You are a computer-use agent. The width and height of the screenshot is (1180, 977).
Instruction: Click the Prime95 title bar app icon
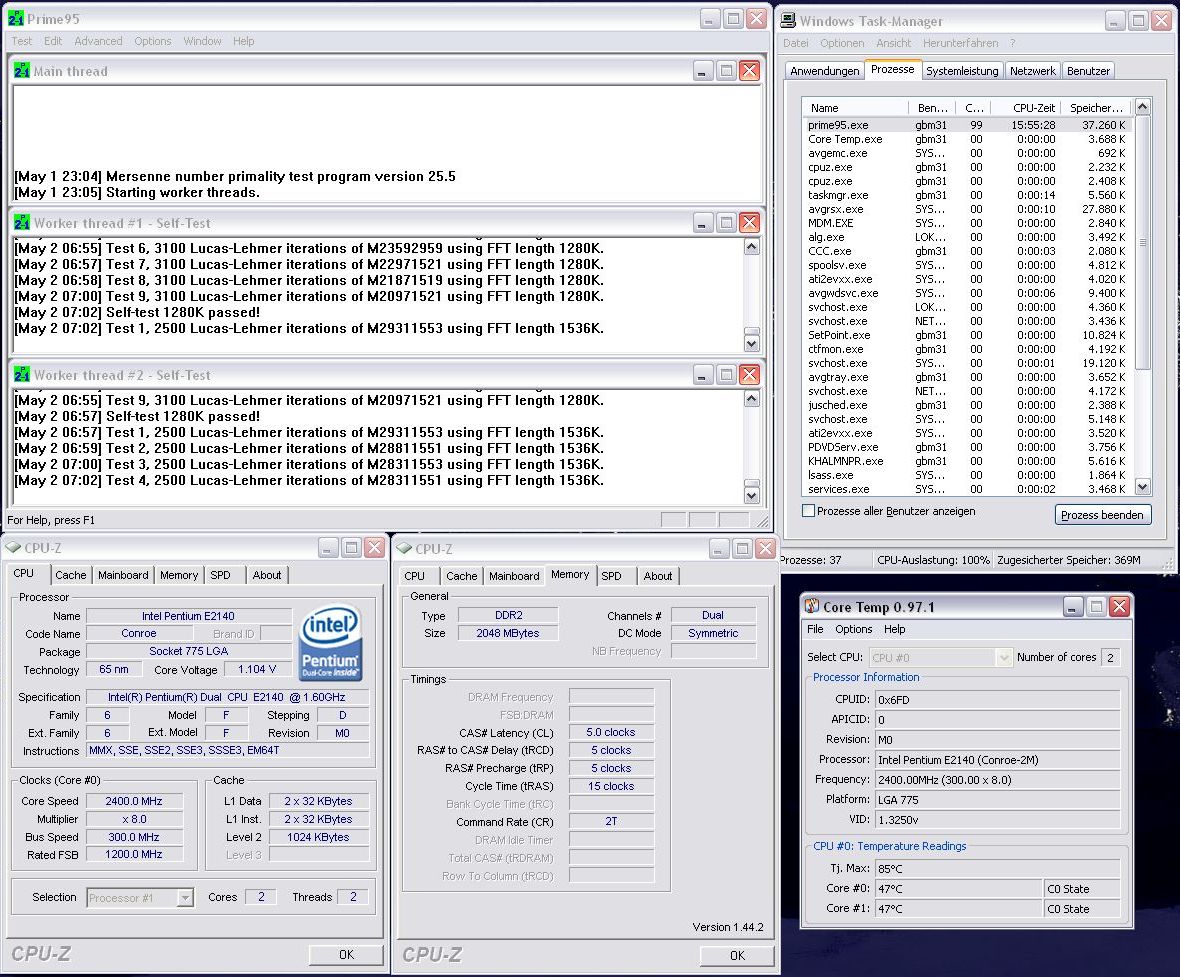click(x=15, y=18)
